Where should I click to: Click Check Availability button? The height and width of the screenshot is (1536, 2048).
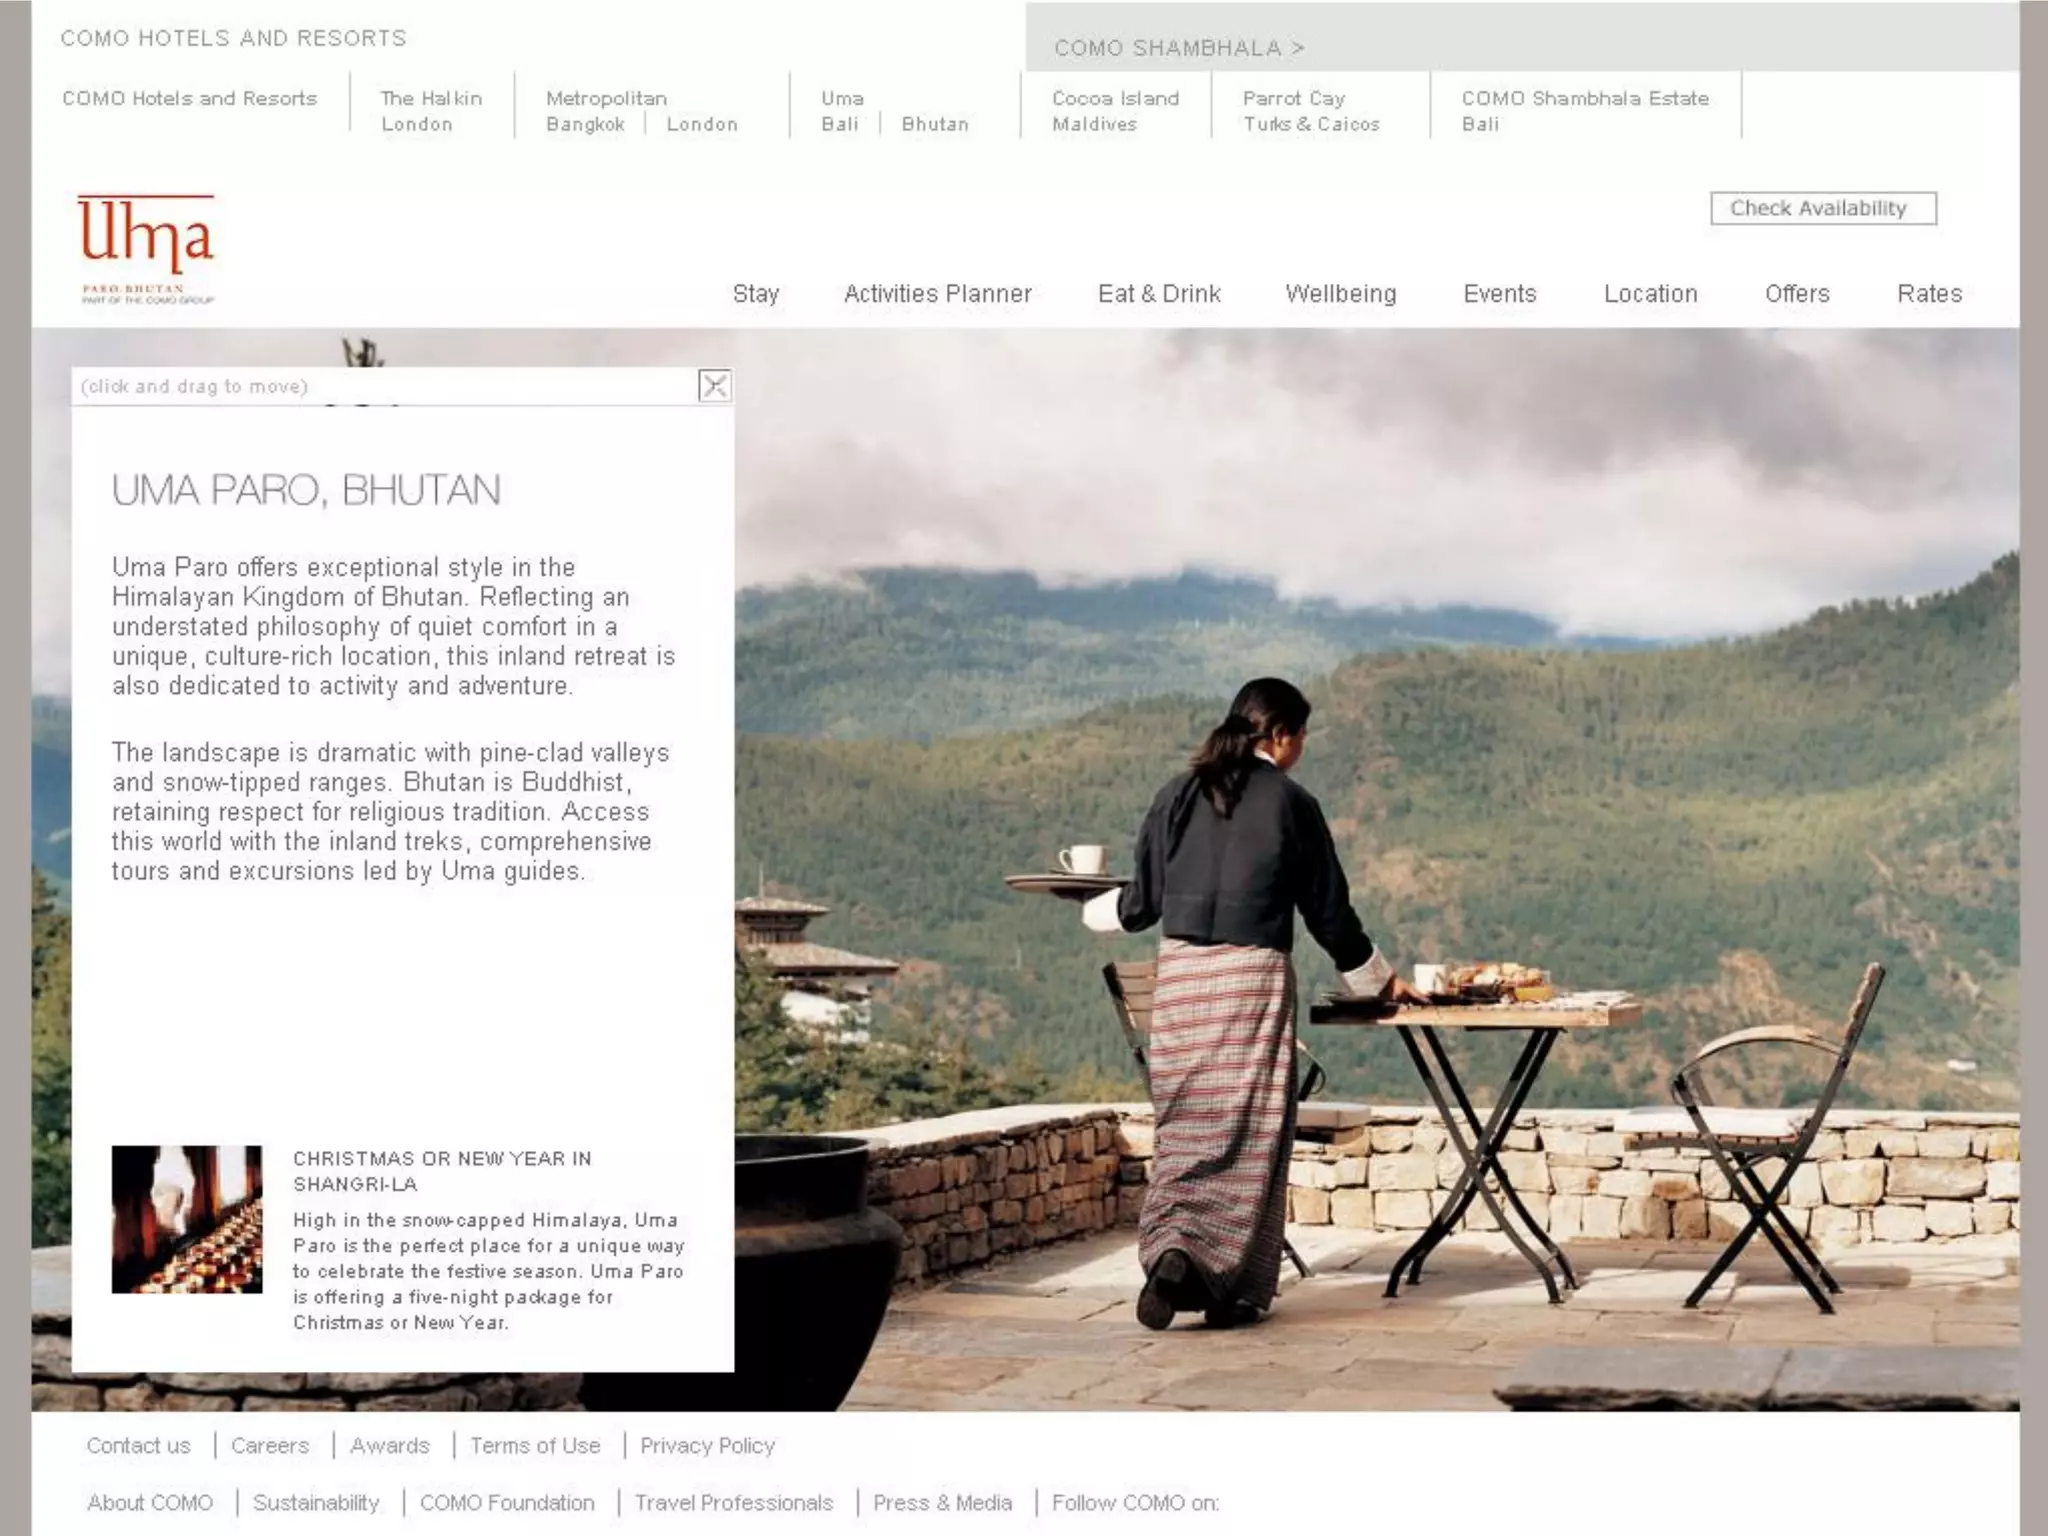(x=1823, y=208)
